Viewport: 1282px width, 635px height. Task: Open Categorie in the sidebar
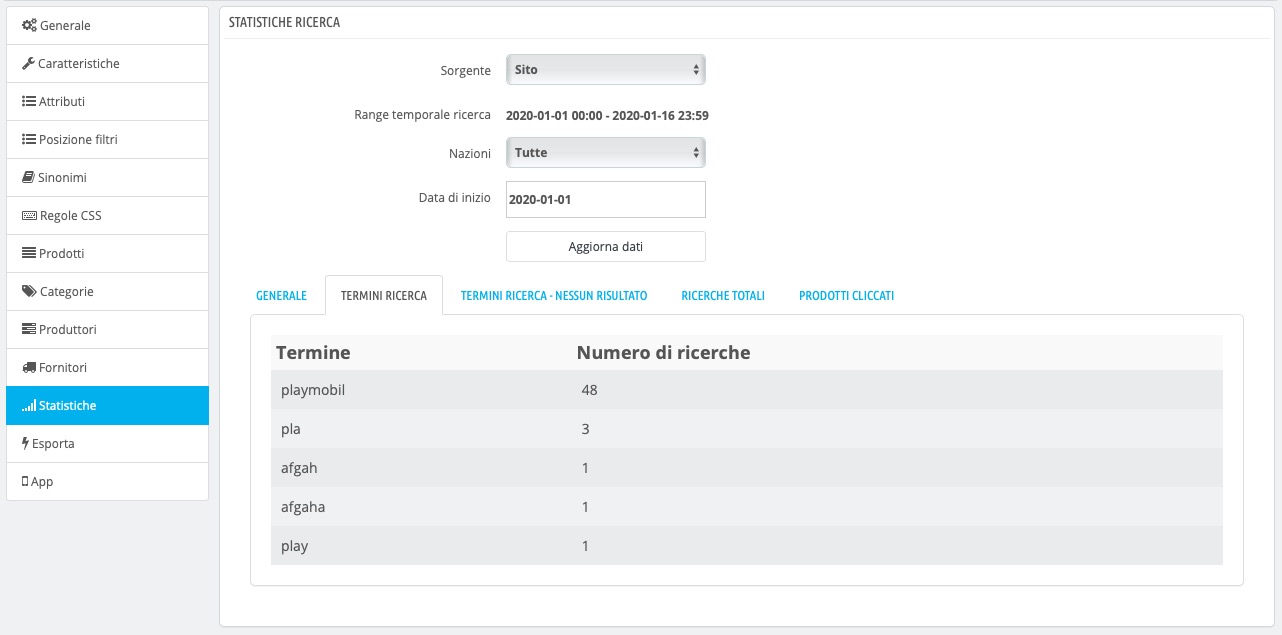click(108, 291)
